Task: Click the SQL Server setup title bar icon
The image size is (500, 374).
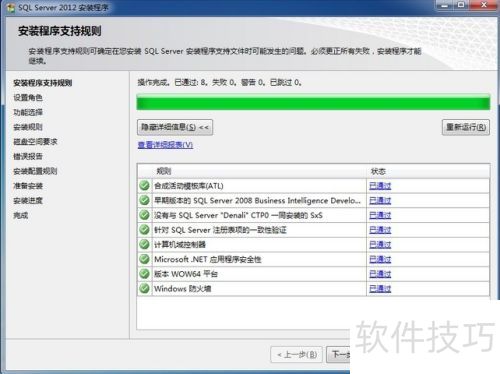Action: coord(11,7)
